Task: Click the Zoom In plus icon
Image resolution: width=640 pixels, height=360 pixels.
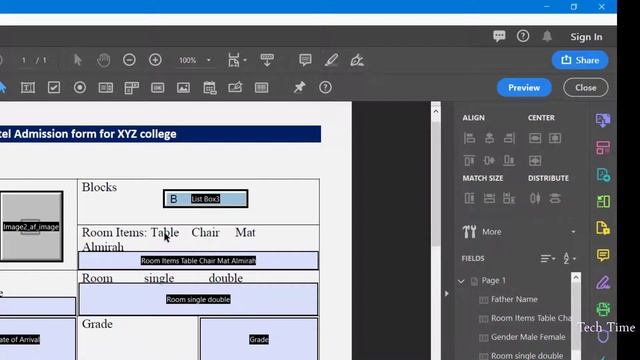Action: [155, 60]
